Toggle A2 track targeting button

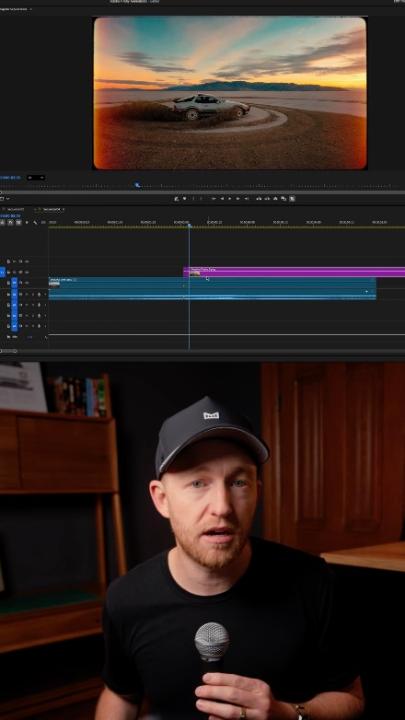pos(14,305)
